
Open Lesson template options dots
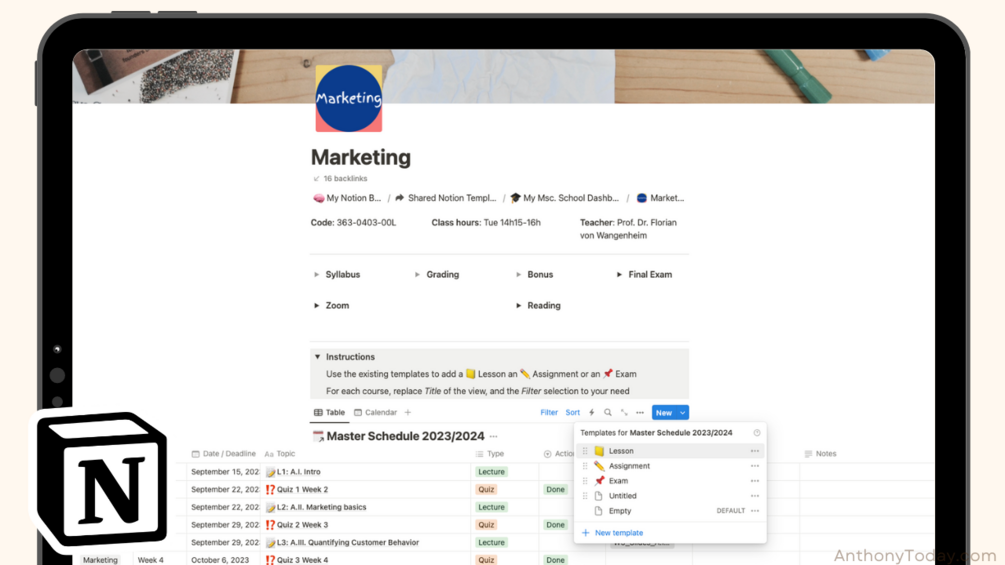click(x=755, y=451)
